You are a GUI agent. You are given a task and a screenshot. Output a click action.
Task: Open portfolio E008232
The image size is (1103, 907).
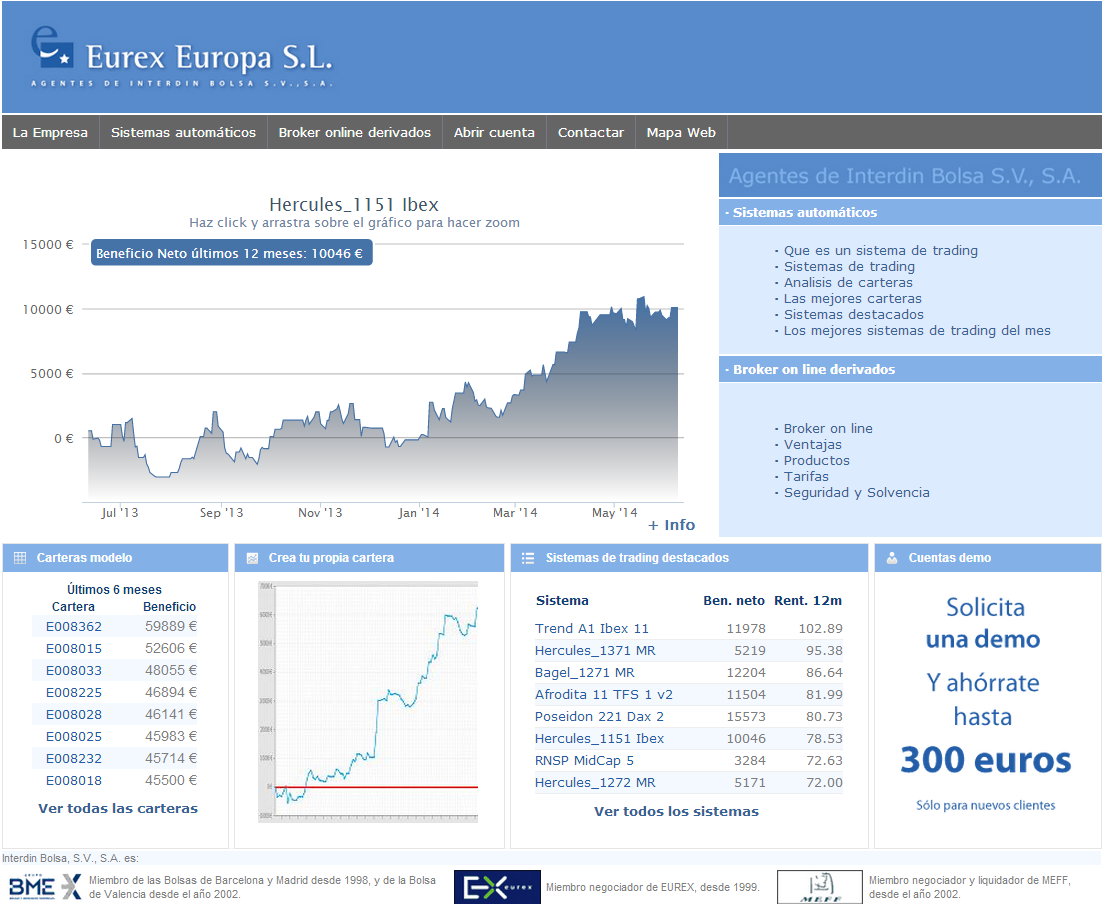(74, 759)
